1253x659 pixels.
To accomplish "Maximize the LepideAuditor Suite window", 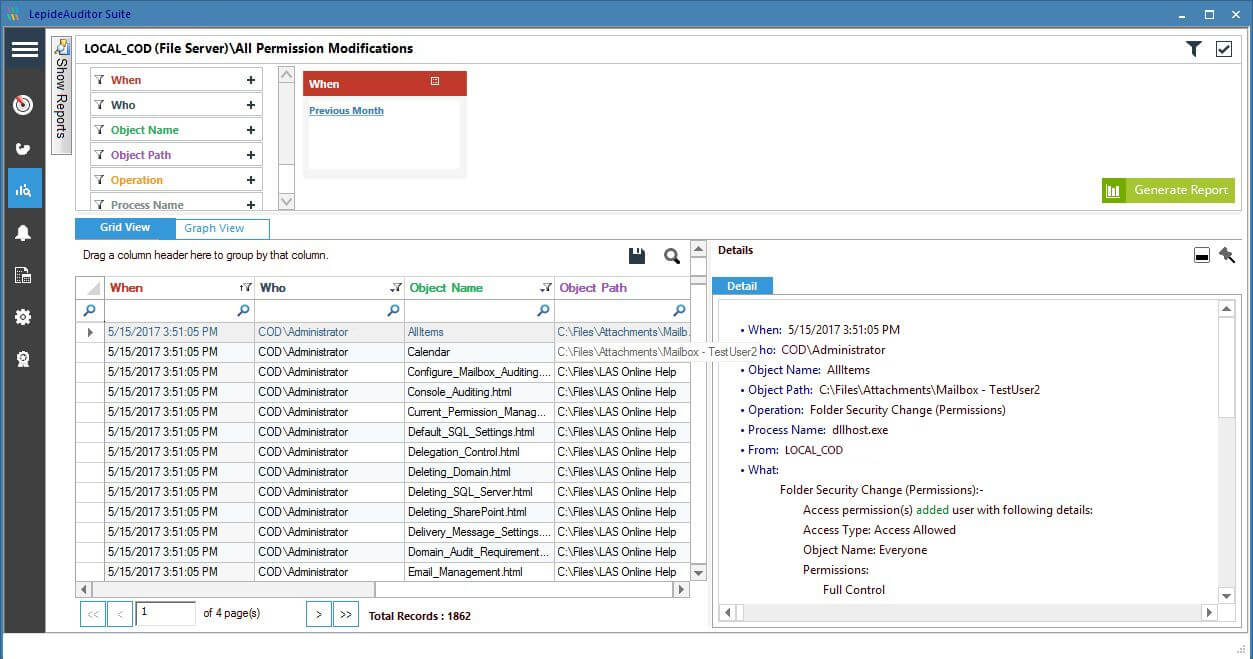I will coord(1208,14).
